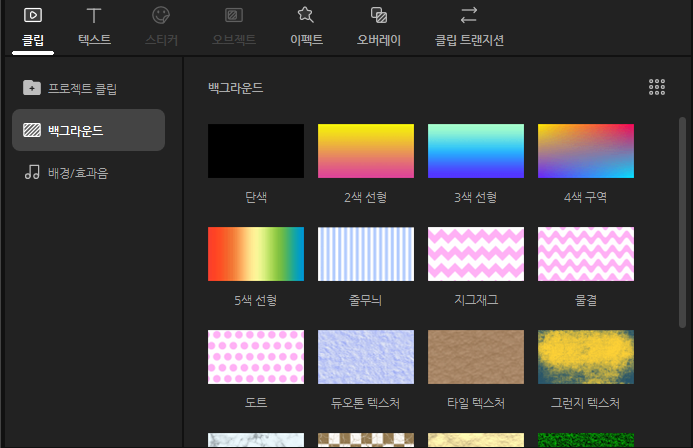Choose the 도트 polka dot background
This screenshot has width=693, height=448.
pyautogui.click(x=255, y=357)
